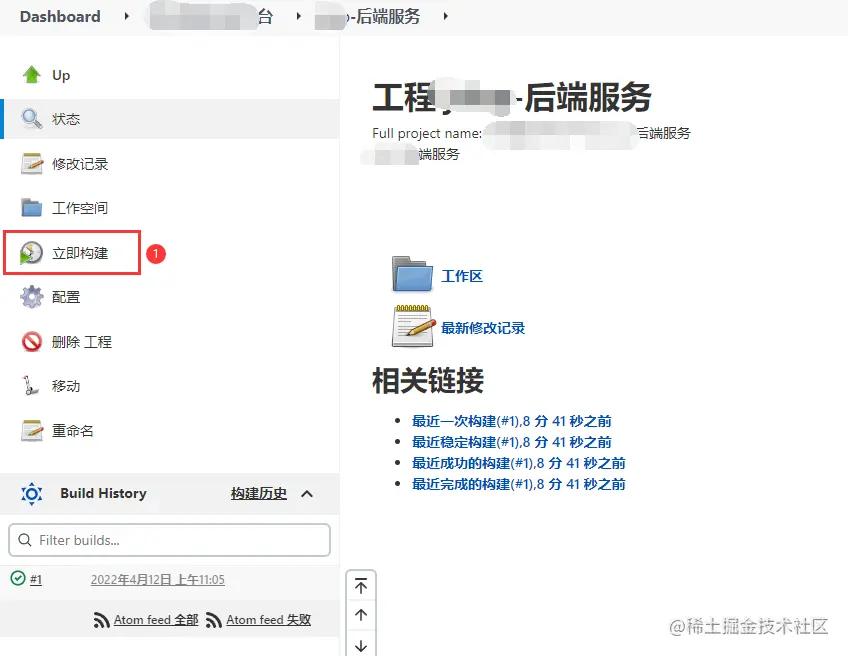The width and height of the screenshot is (848, 656).
Task: Open the 构建历史 trend link
Action: [x=259, y=493]
